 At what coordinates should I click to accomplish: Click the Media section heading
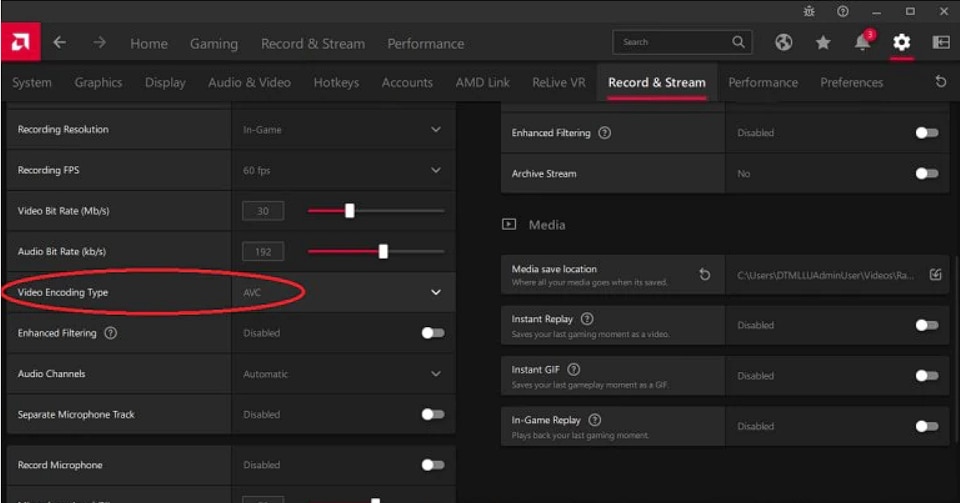coord(547,225)
